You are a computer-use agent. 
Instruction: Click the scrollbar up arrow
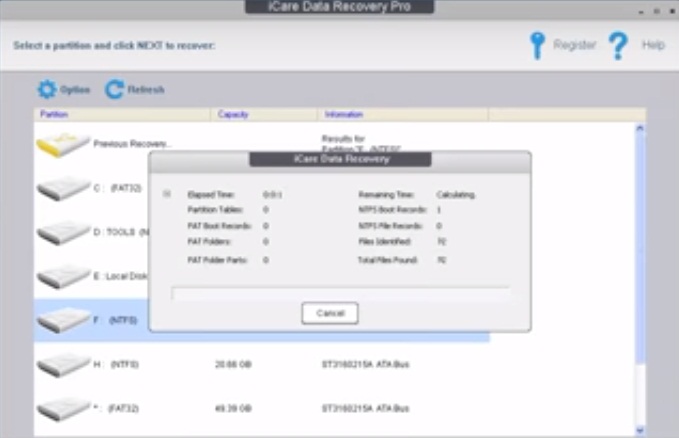click(x=640, y=128)
